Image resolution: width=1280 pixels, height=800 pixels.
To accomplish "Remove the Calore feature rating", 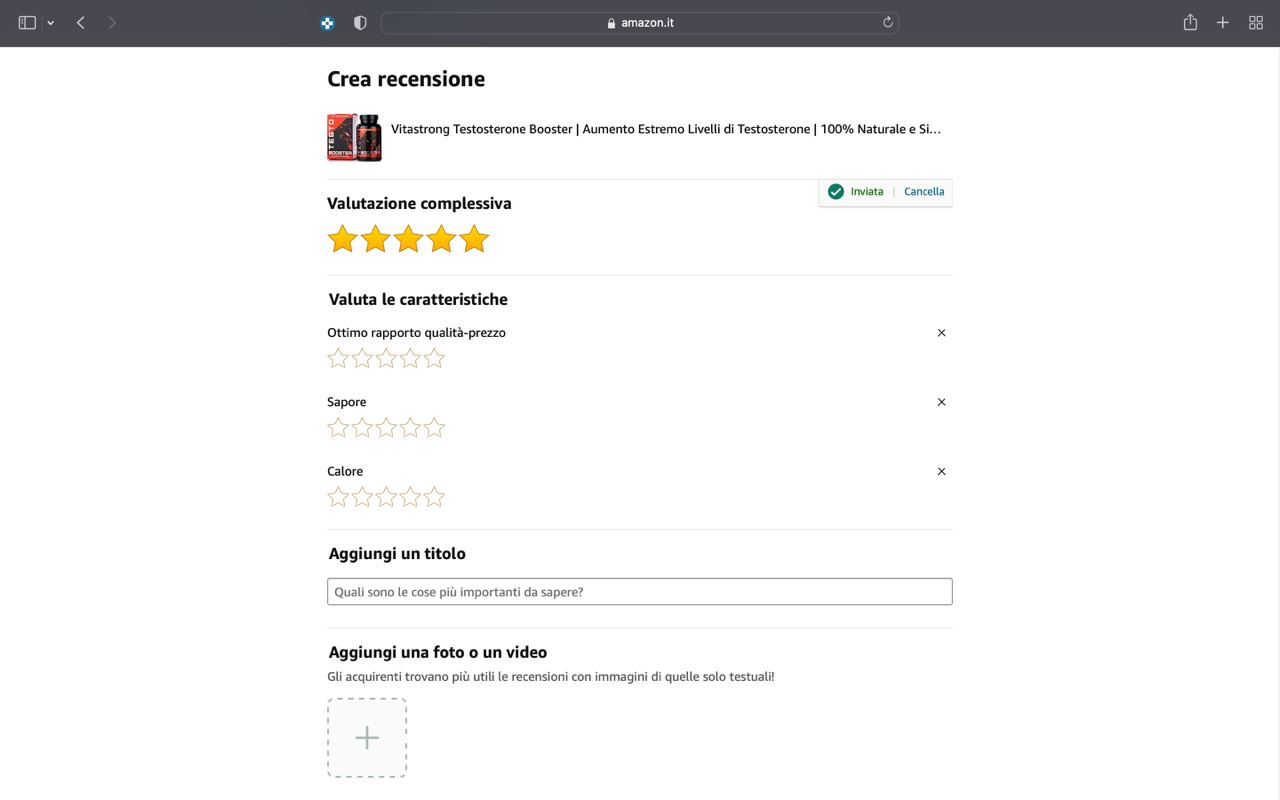I will (941, 471).
